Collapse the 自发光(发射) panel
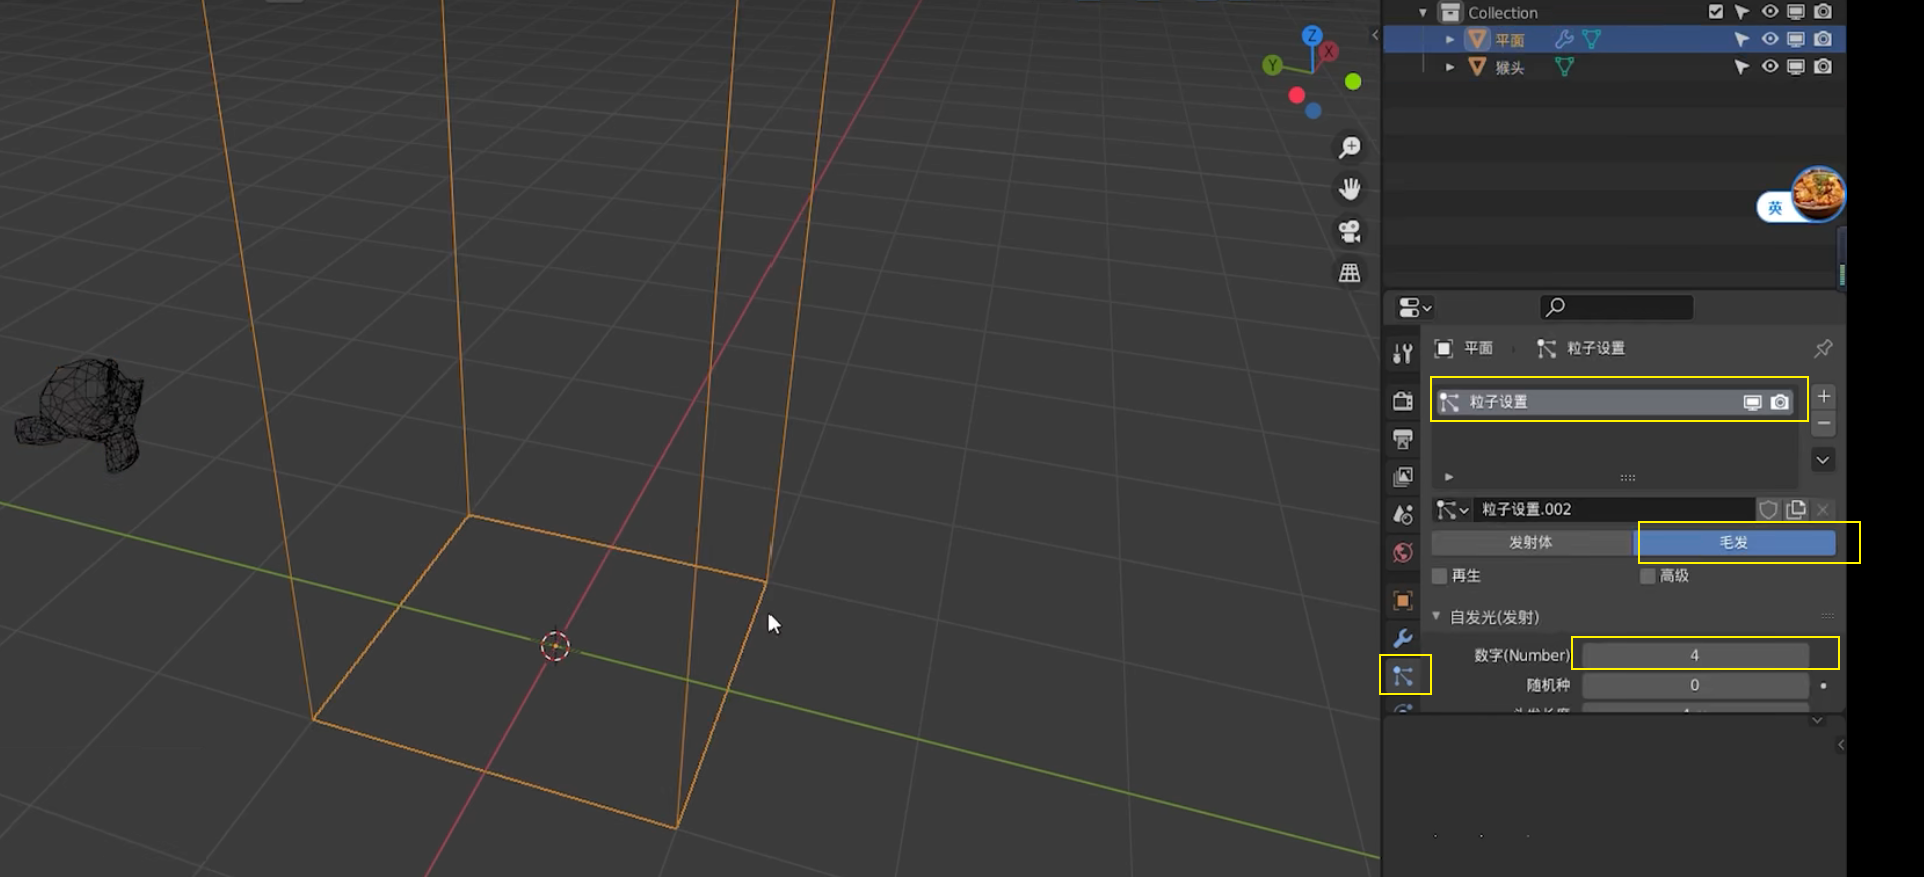 pyautogui.click(x=1437, y=616)
